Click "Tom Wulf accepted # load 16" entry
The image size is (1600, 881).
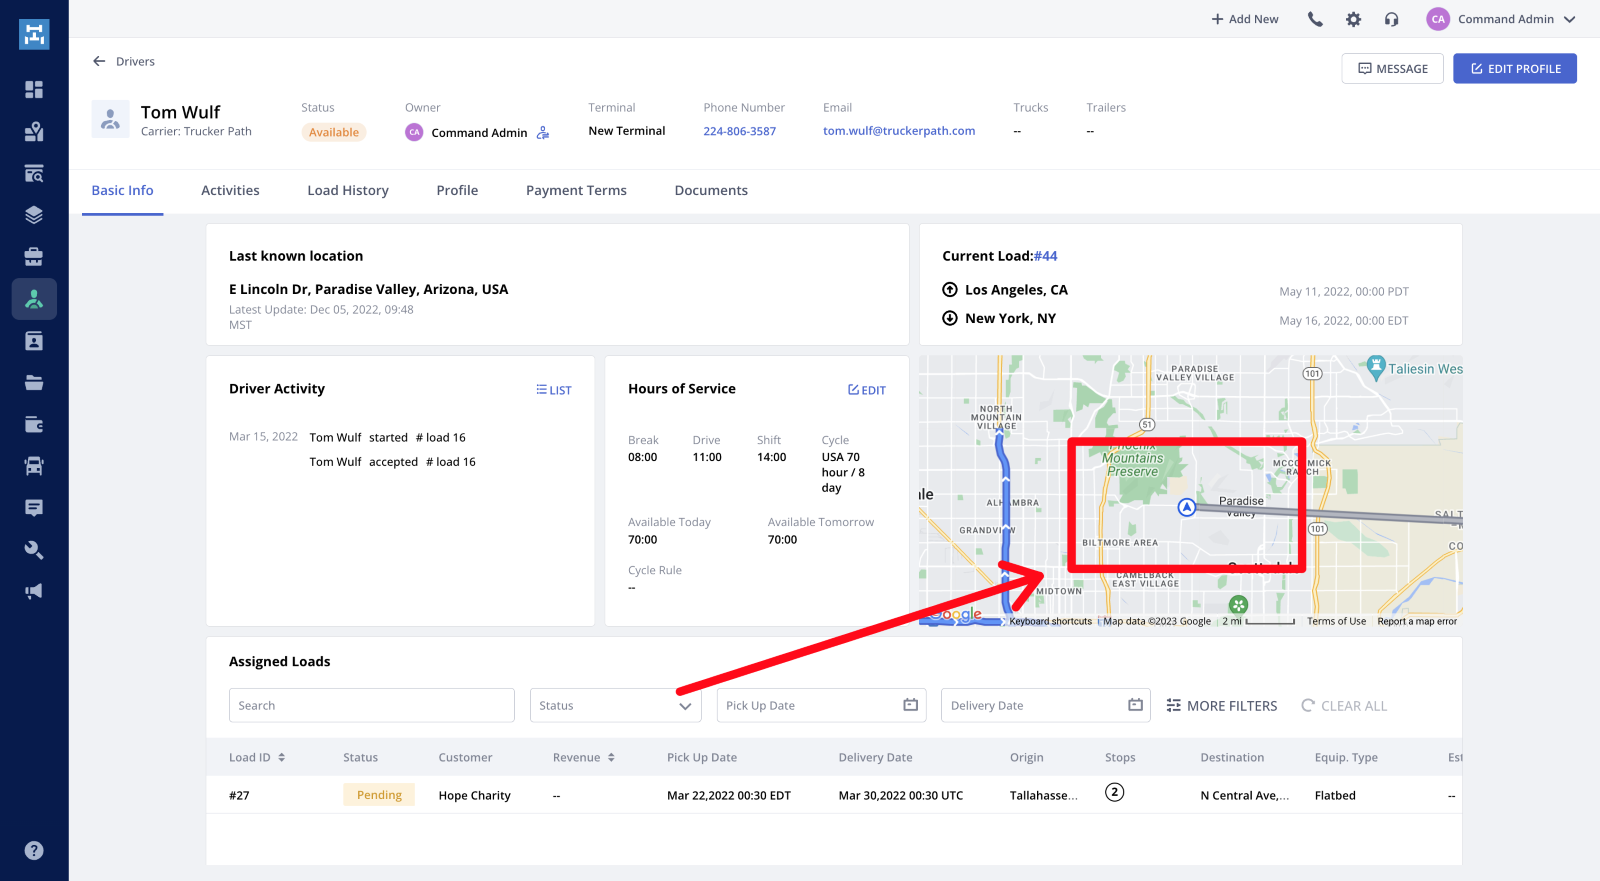pos(392,462)
